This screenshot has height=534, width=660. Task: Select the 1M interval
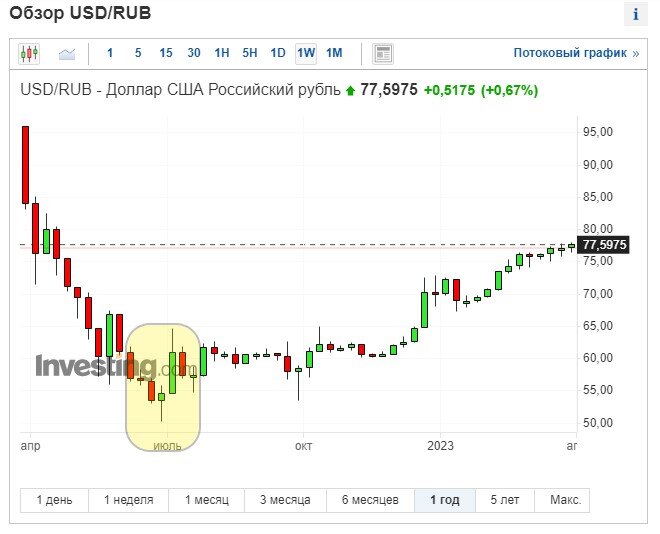334,53
